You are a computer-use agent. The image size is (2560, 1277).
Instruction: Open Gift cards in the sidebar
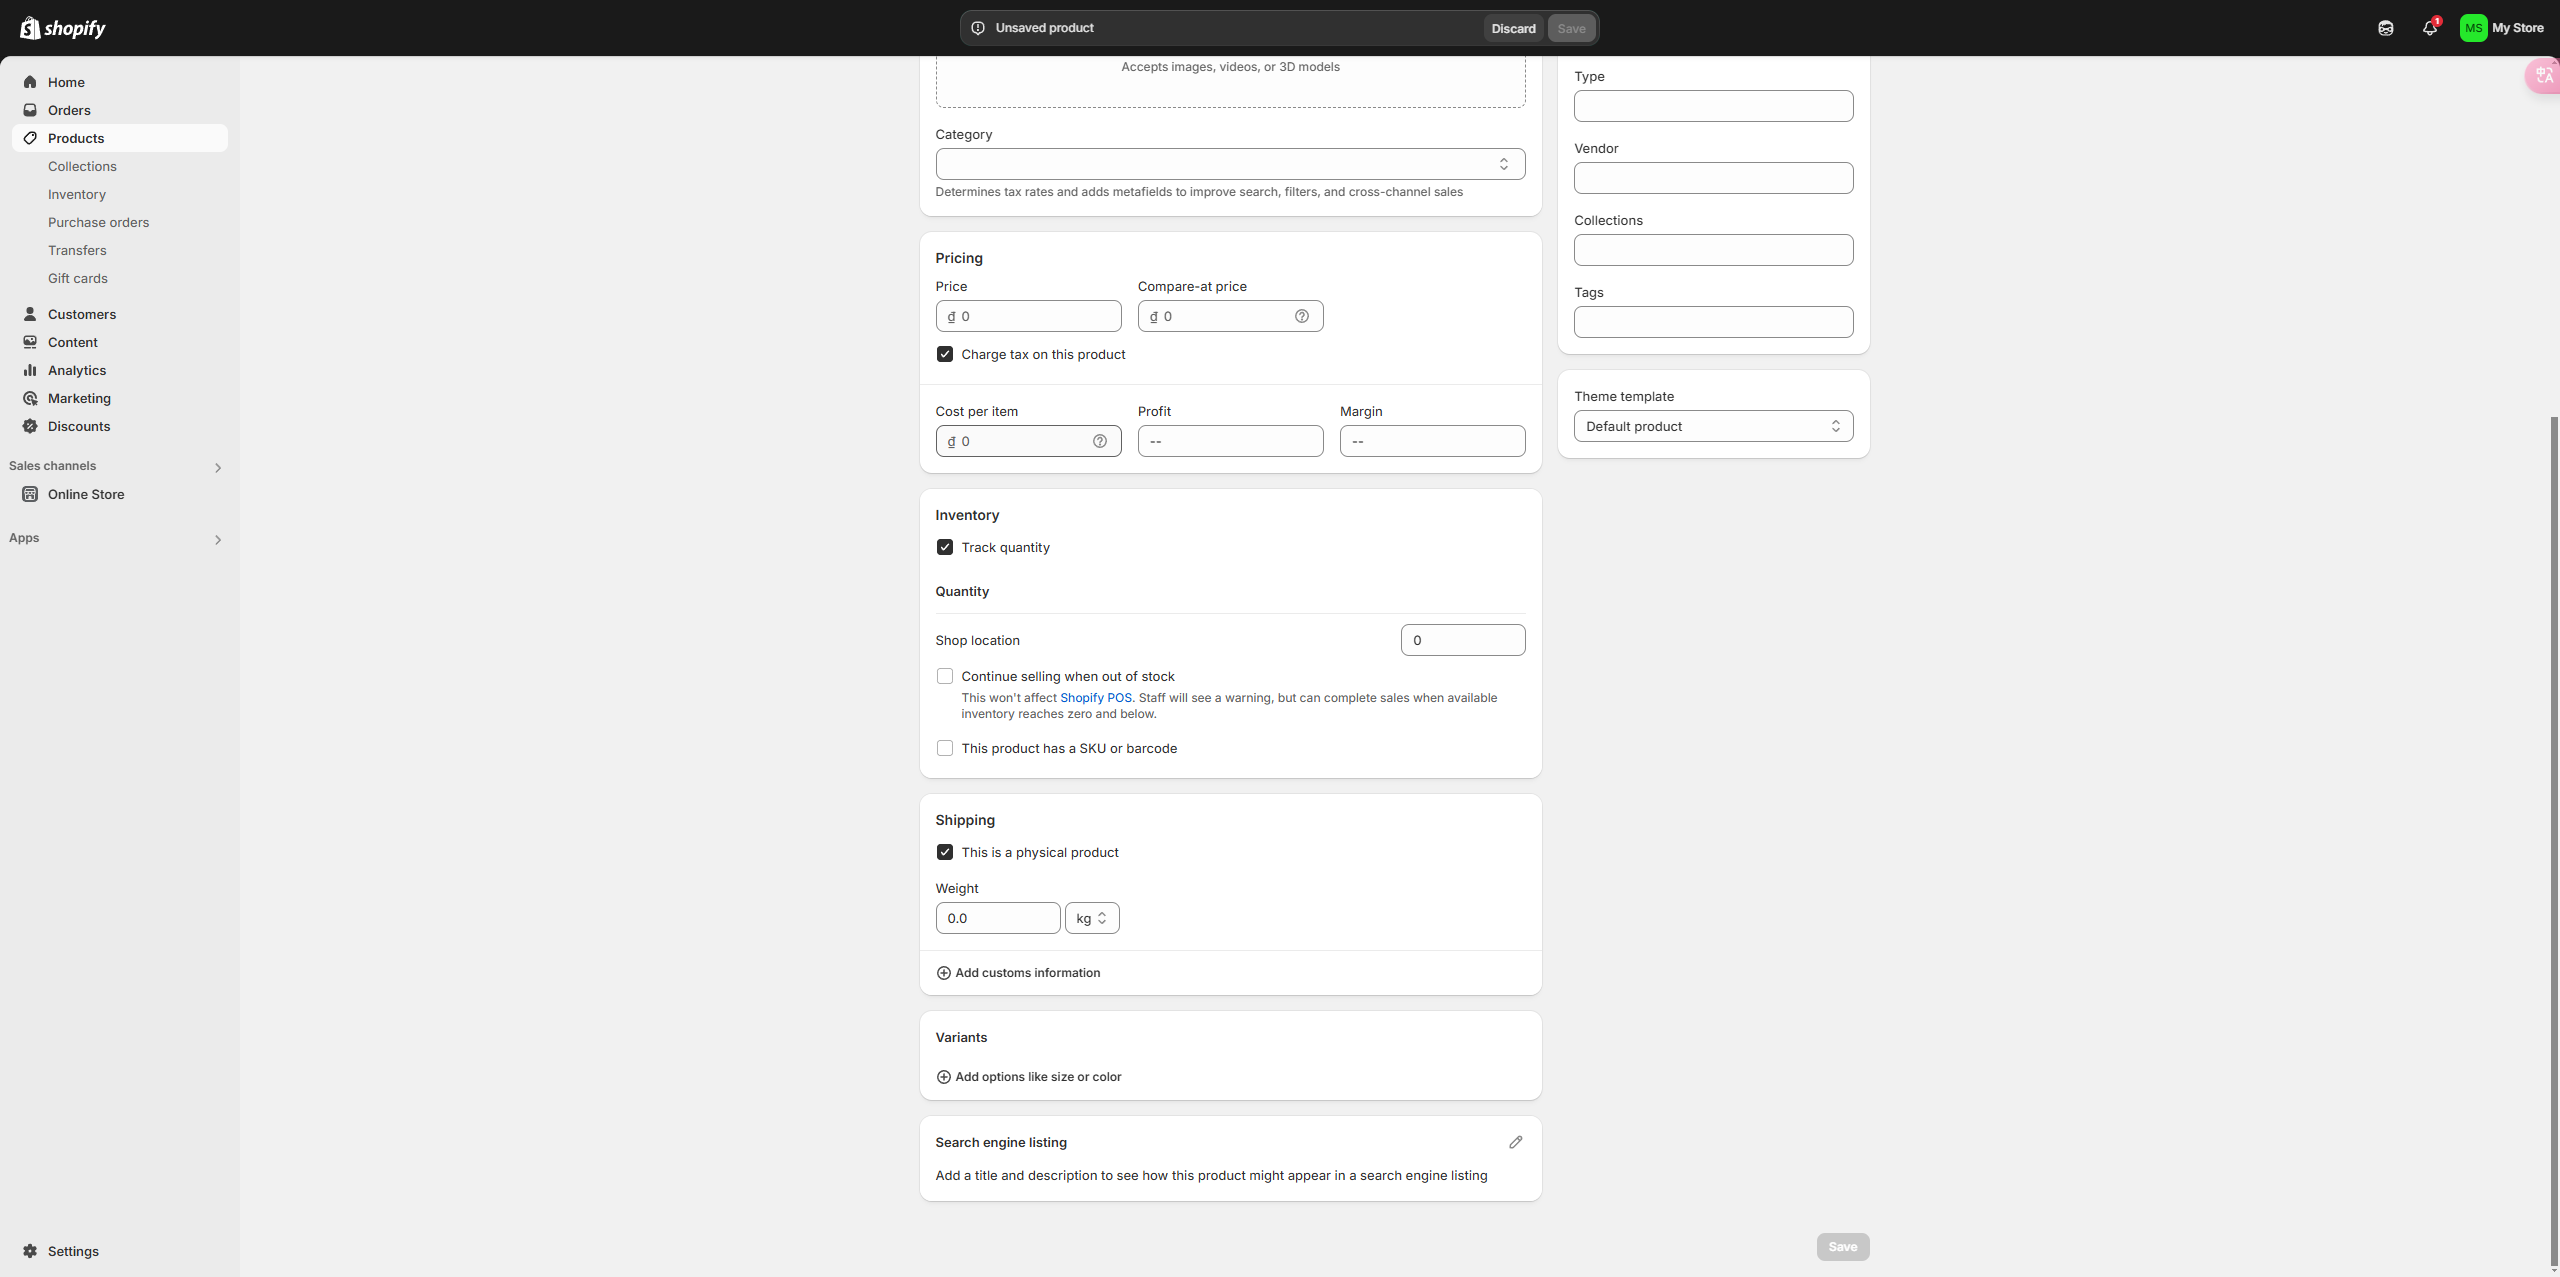(x=78, y=278)
